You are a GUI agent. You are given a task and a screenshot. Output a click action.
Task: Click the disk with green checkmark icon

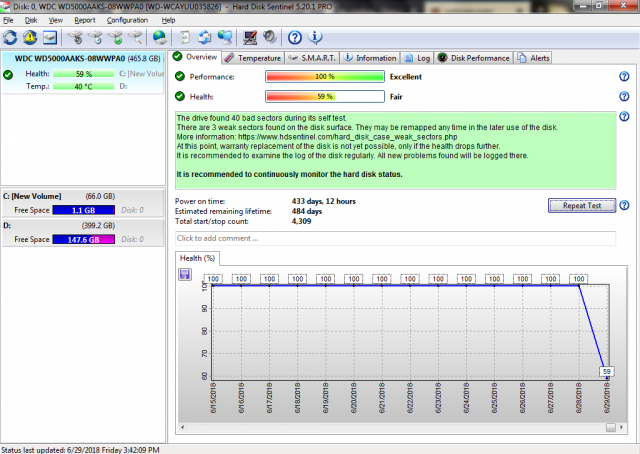pos(116,38)
